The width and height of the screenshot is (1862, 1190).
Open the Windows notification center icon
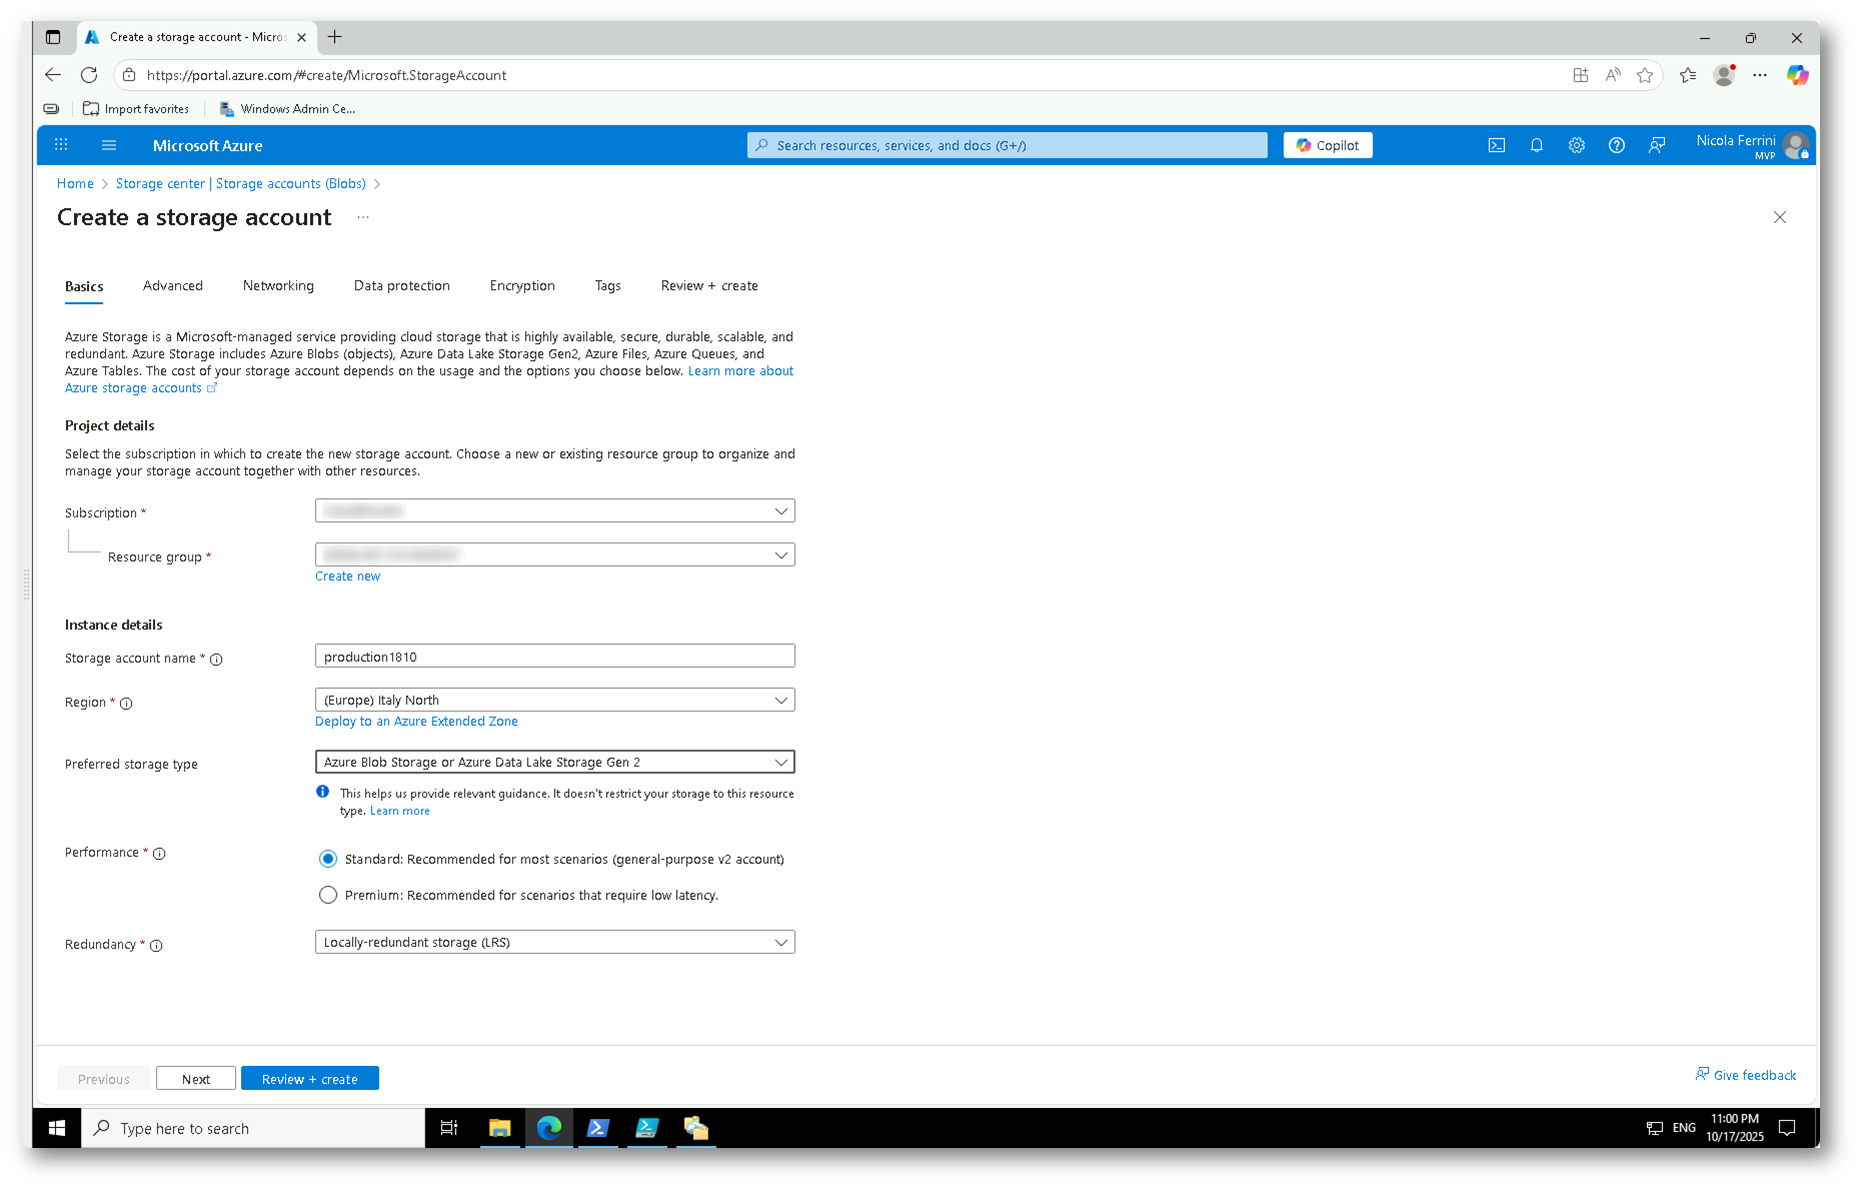click(1788, 1128)
